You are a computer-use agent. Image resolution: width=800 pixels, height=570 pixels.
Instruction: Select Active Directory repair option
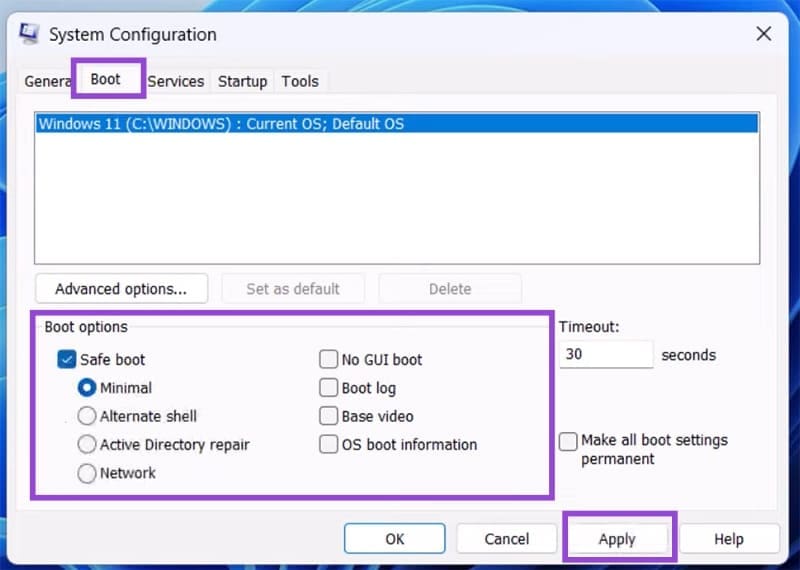tap(87, 444)
